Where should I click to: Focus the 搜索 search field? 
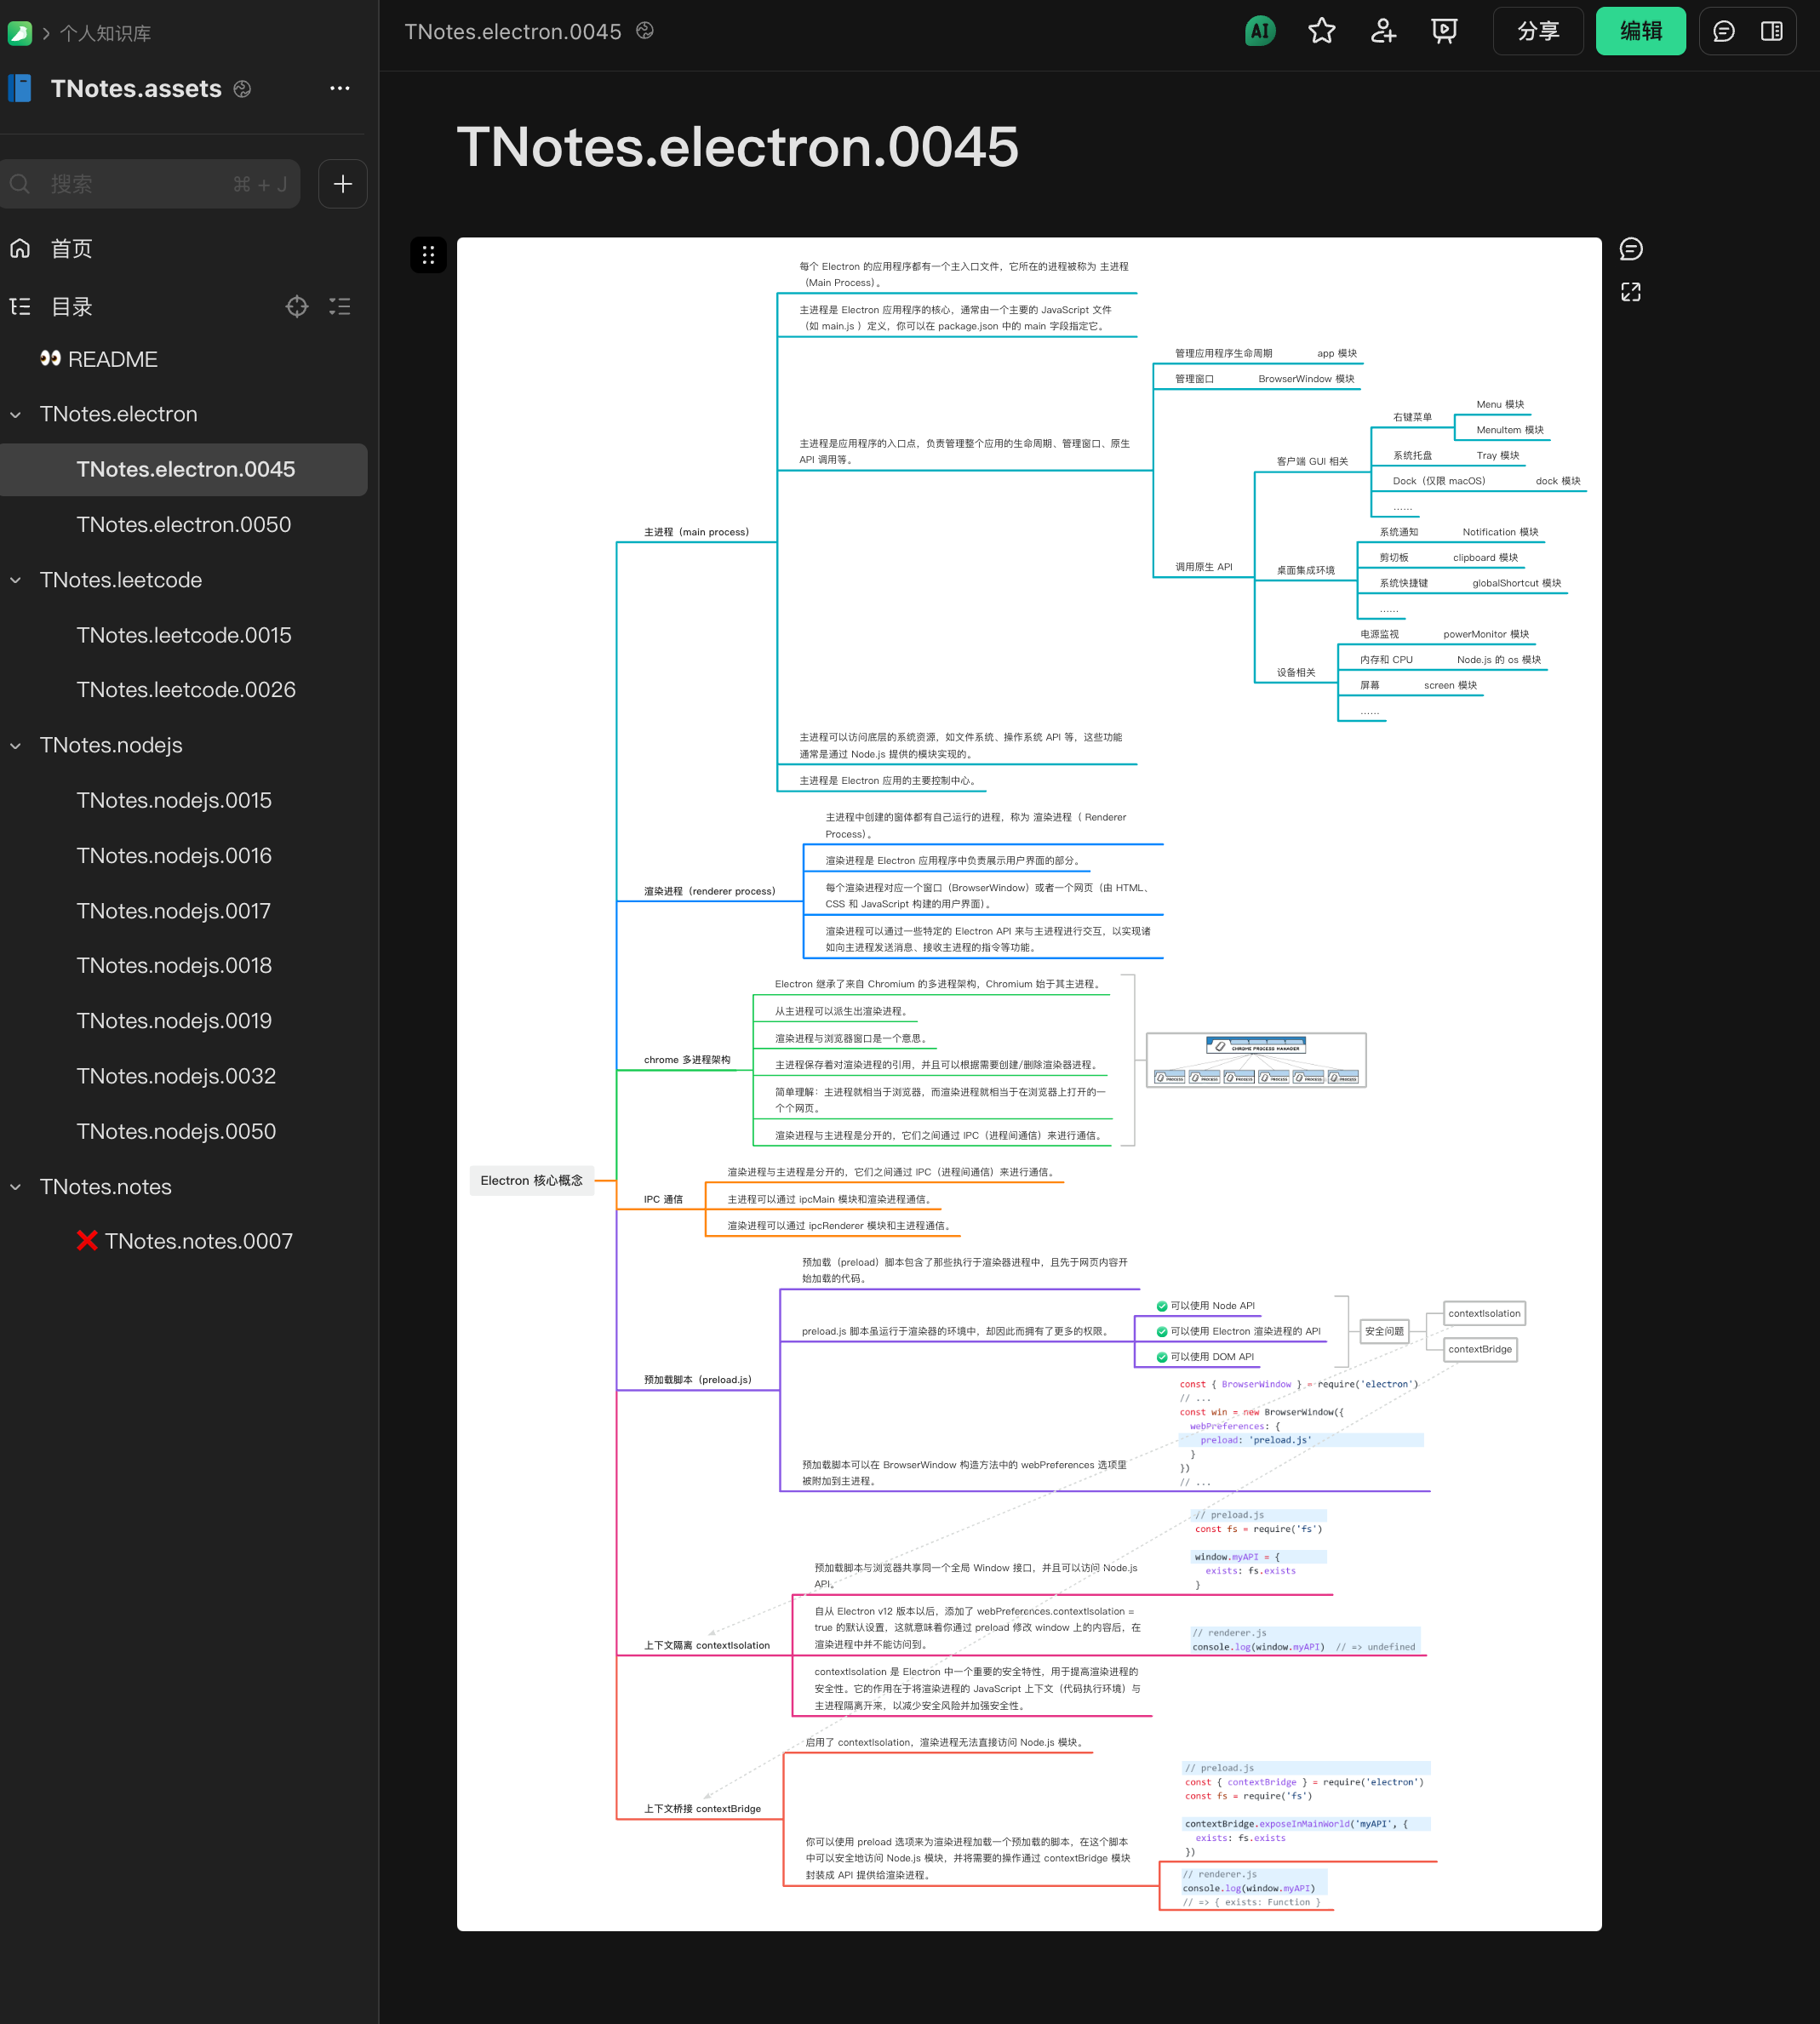pos(150,184)
